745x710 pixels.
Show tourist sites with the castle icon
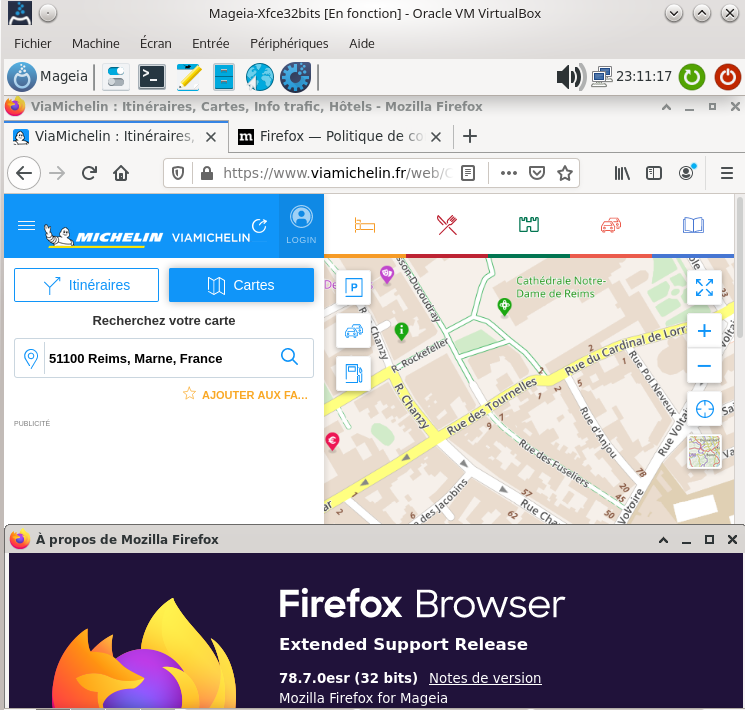pos(529,225)
